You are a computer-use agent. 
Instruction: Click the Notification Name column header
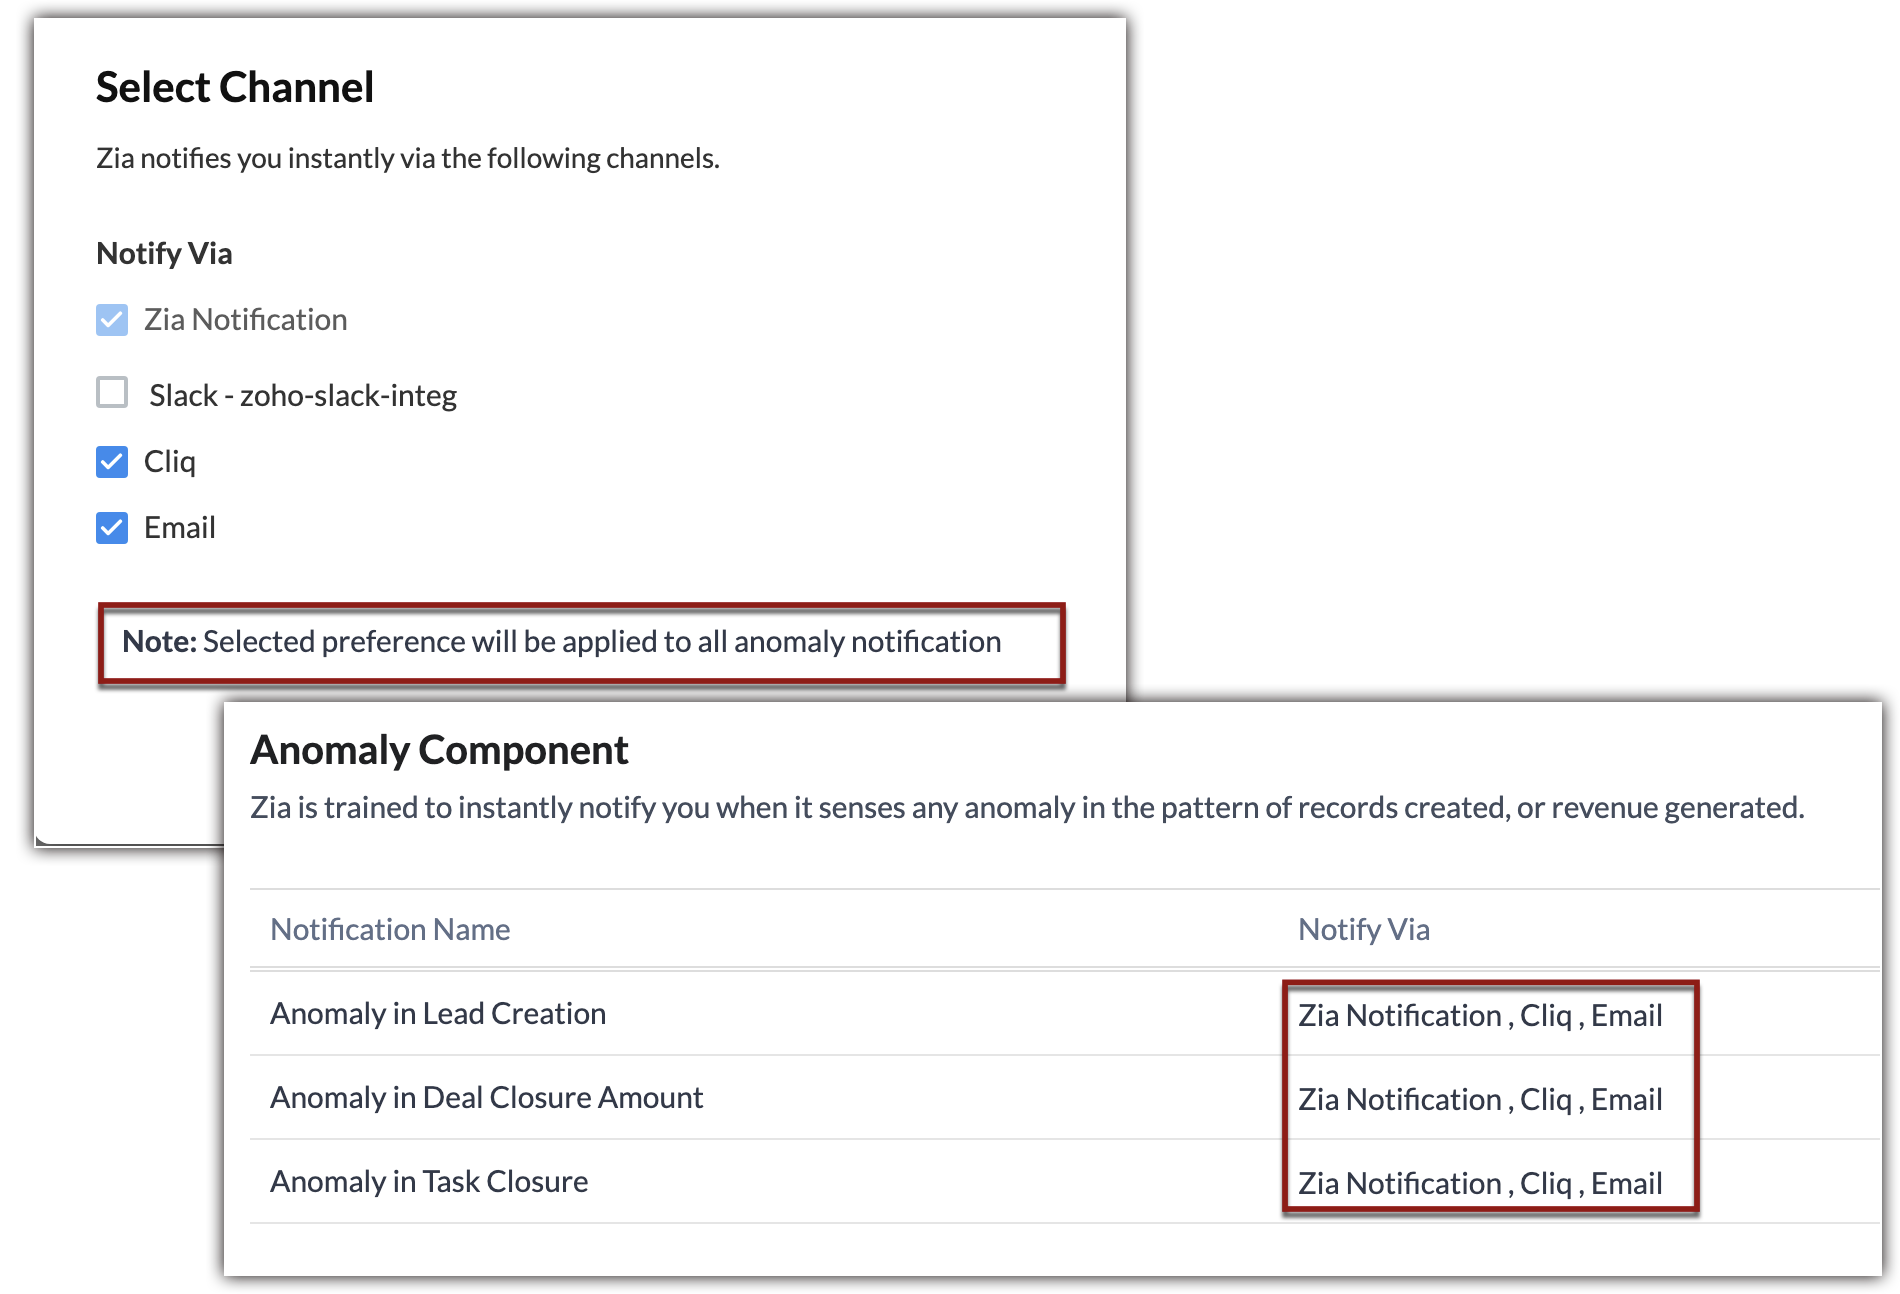point(390,930)
